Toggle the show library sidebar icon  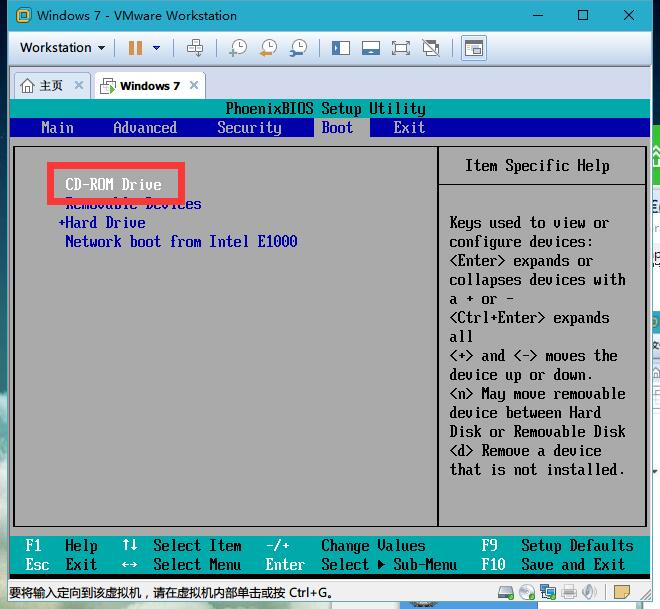click(341, 47)
